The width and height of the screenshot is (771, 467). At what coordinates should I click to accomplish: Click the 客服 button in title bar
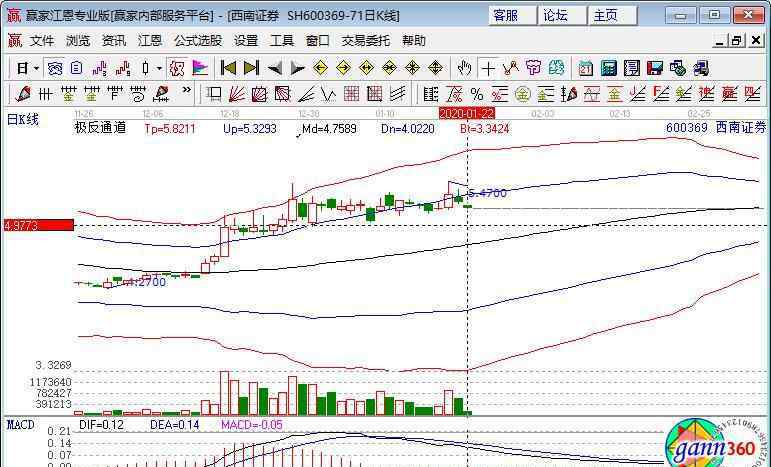[511, 16]
